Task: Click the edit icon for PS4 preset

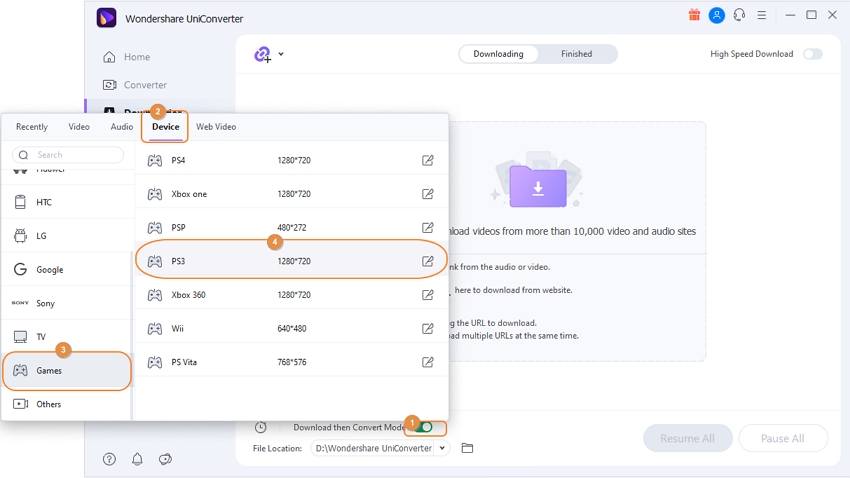Action: (x=428, y=160)
